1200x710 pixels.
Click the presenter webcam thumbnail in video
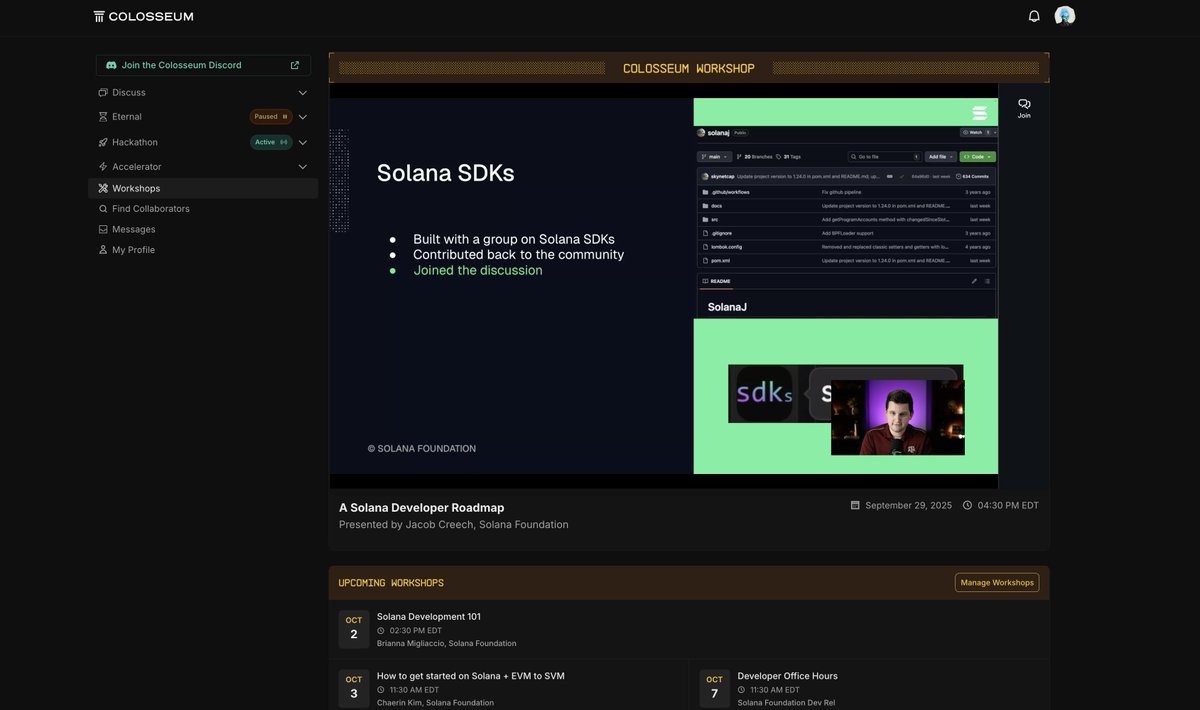tap(898, 417)
